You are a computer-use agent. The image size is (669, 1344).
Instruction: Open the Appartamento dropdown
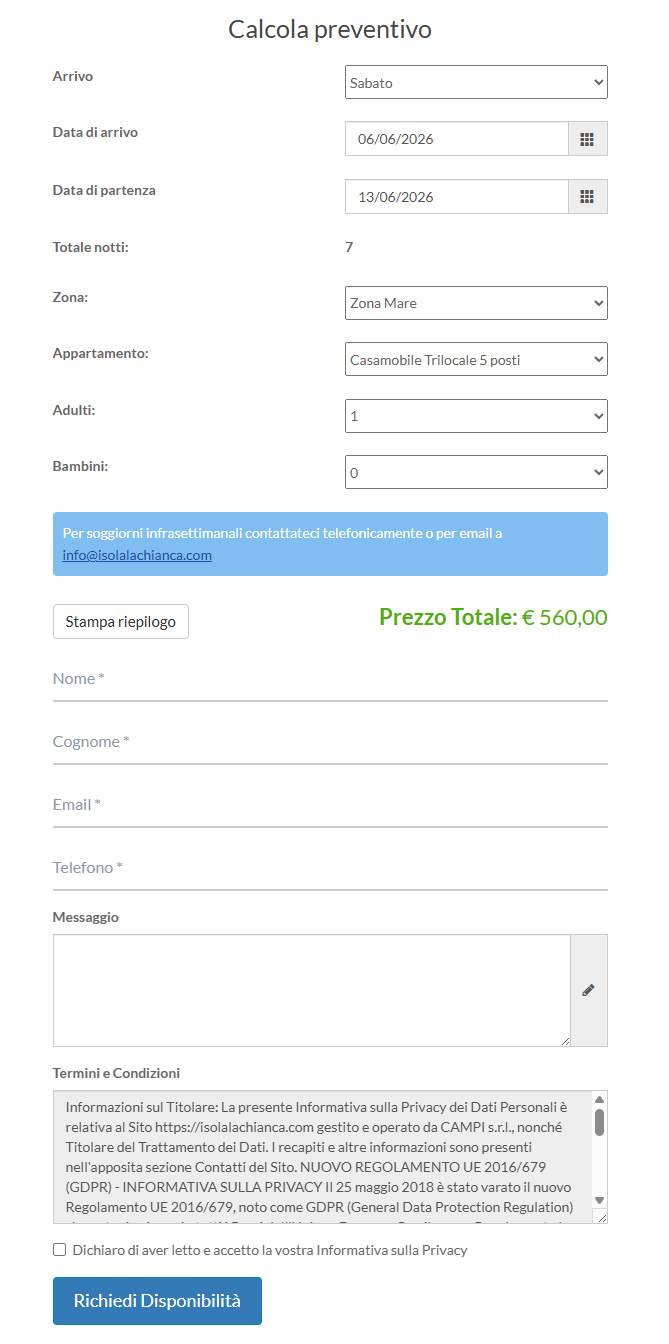pyautogui.click(x=476, y=359)
